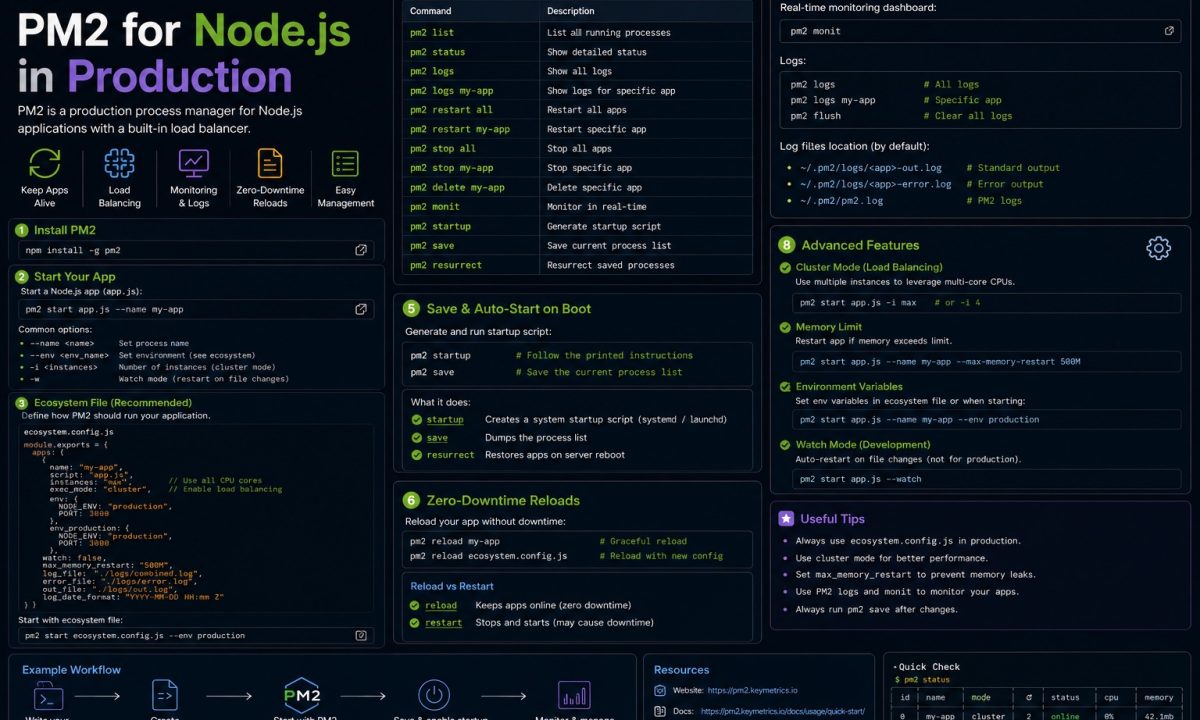Copy the pm2 start app.js --name command
Image resolution: width=1200 pixels, height=720 pixels.
[x=361, y=309]
